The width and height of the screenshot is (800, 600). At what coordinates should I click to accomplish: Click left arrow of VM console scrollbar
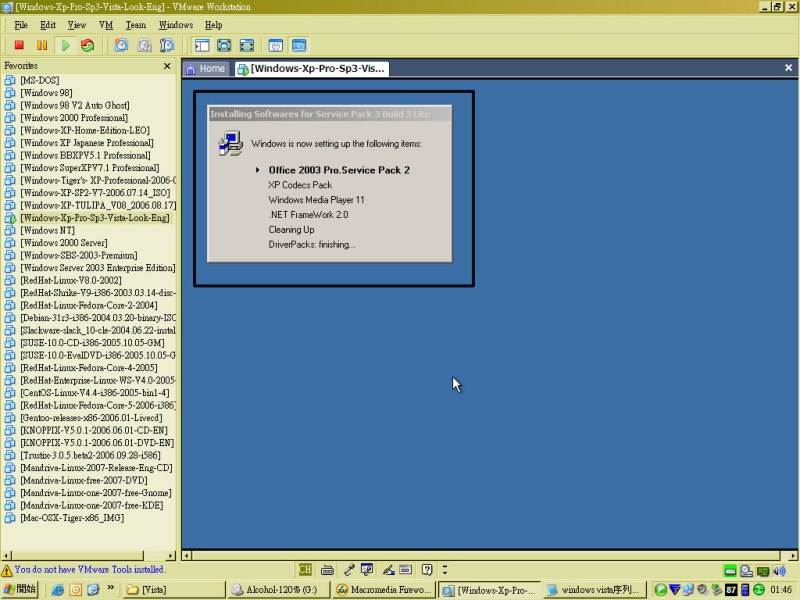click(x=187, y=555)
